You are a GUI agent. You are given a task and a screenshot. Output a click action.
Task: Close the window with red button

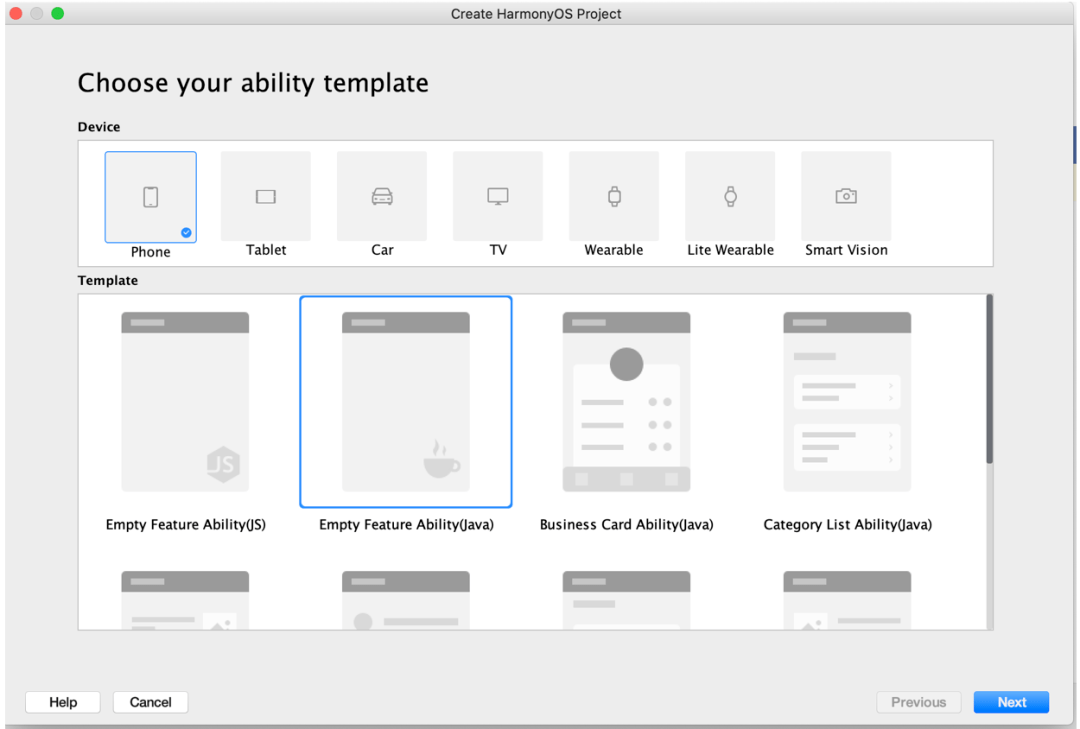[x=16, y=13]
